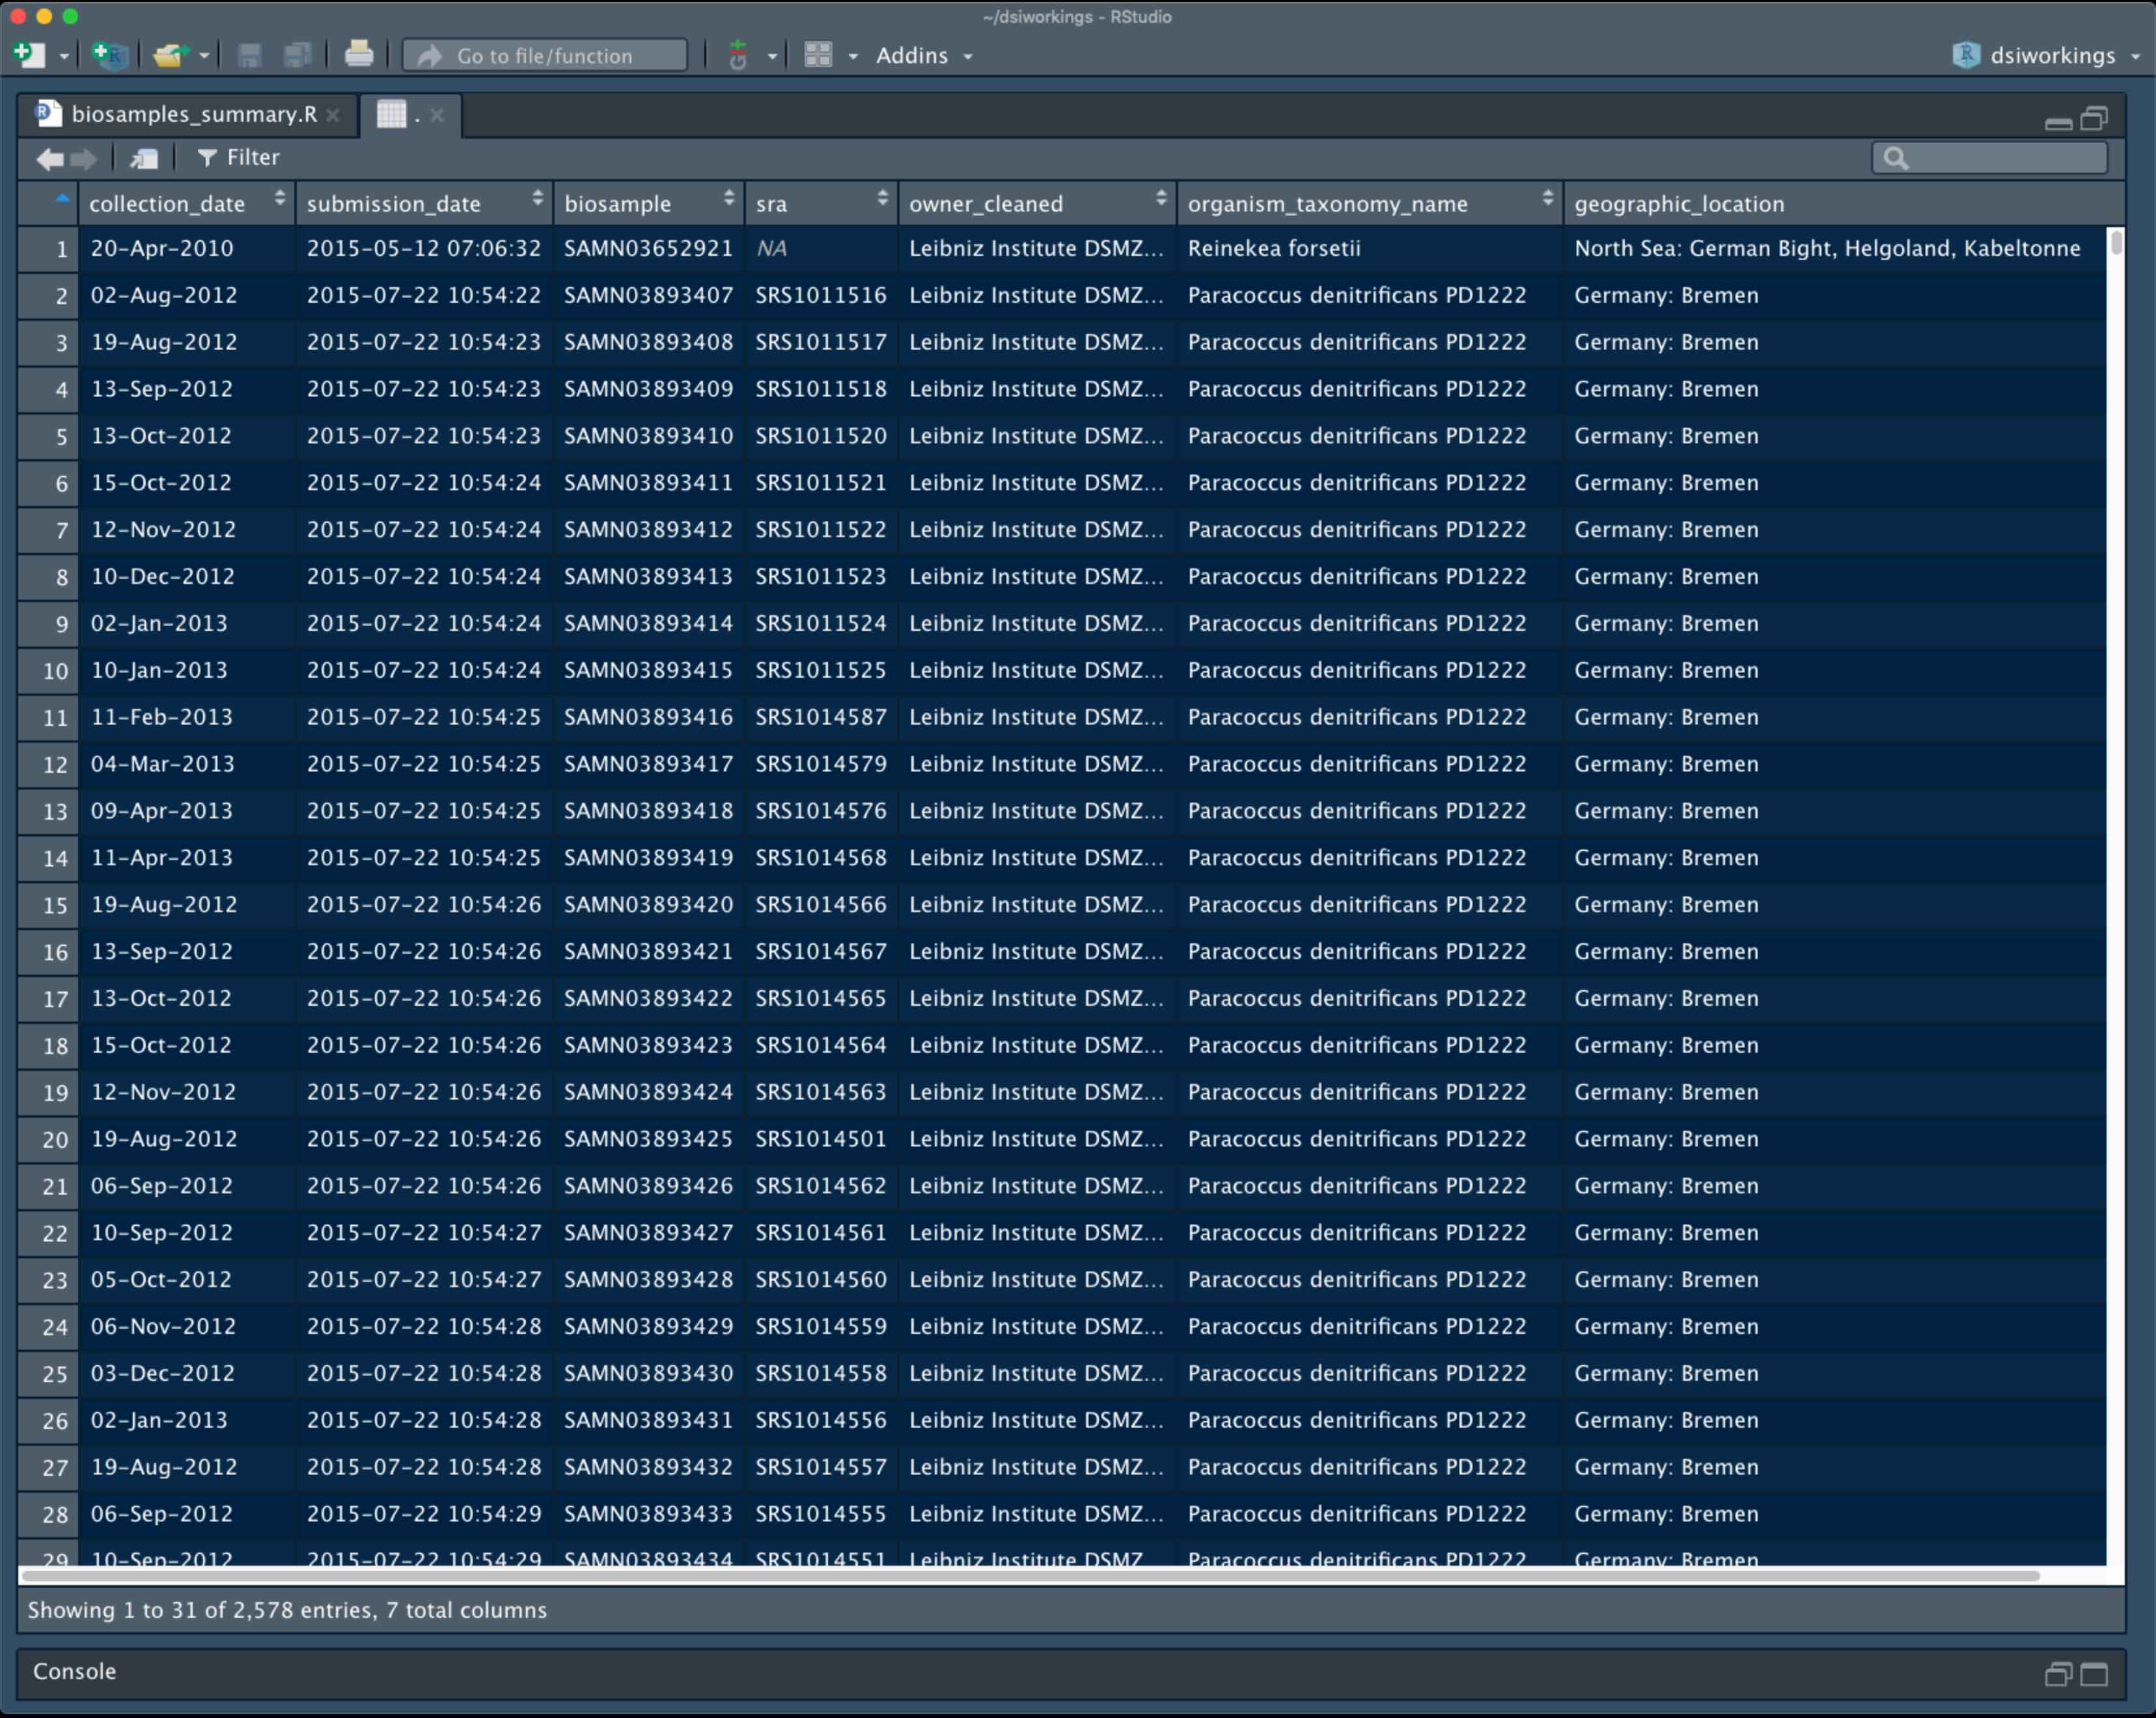Click biosample cell SAMN03893430

pos(648,1373)
